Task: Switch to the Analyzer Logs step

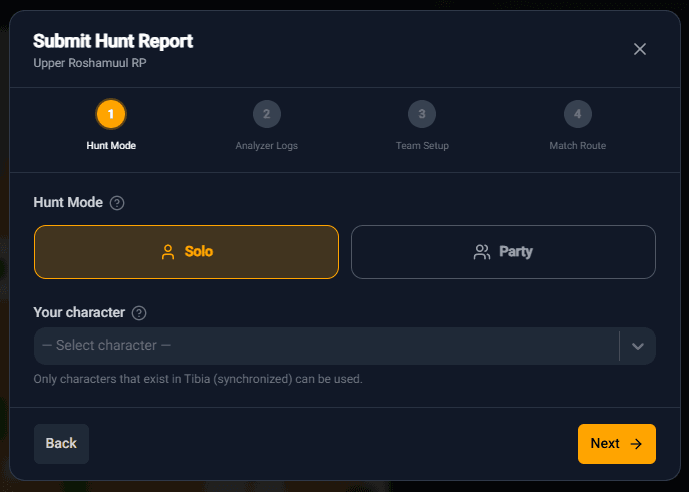Action: tap(266, 146)
